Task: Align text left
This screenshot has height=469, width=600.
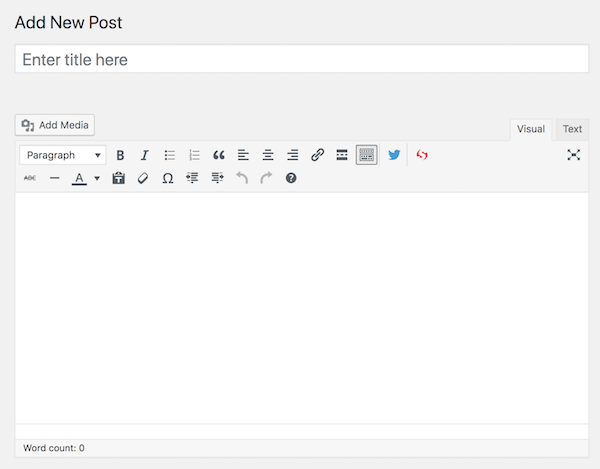Action: point(243,155)
